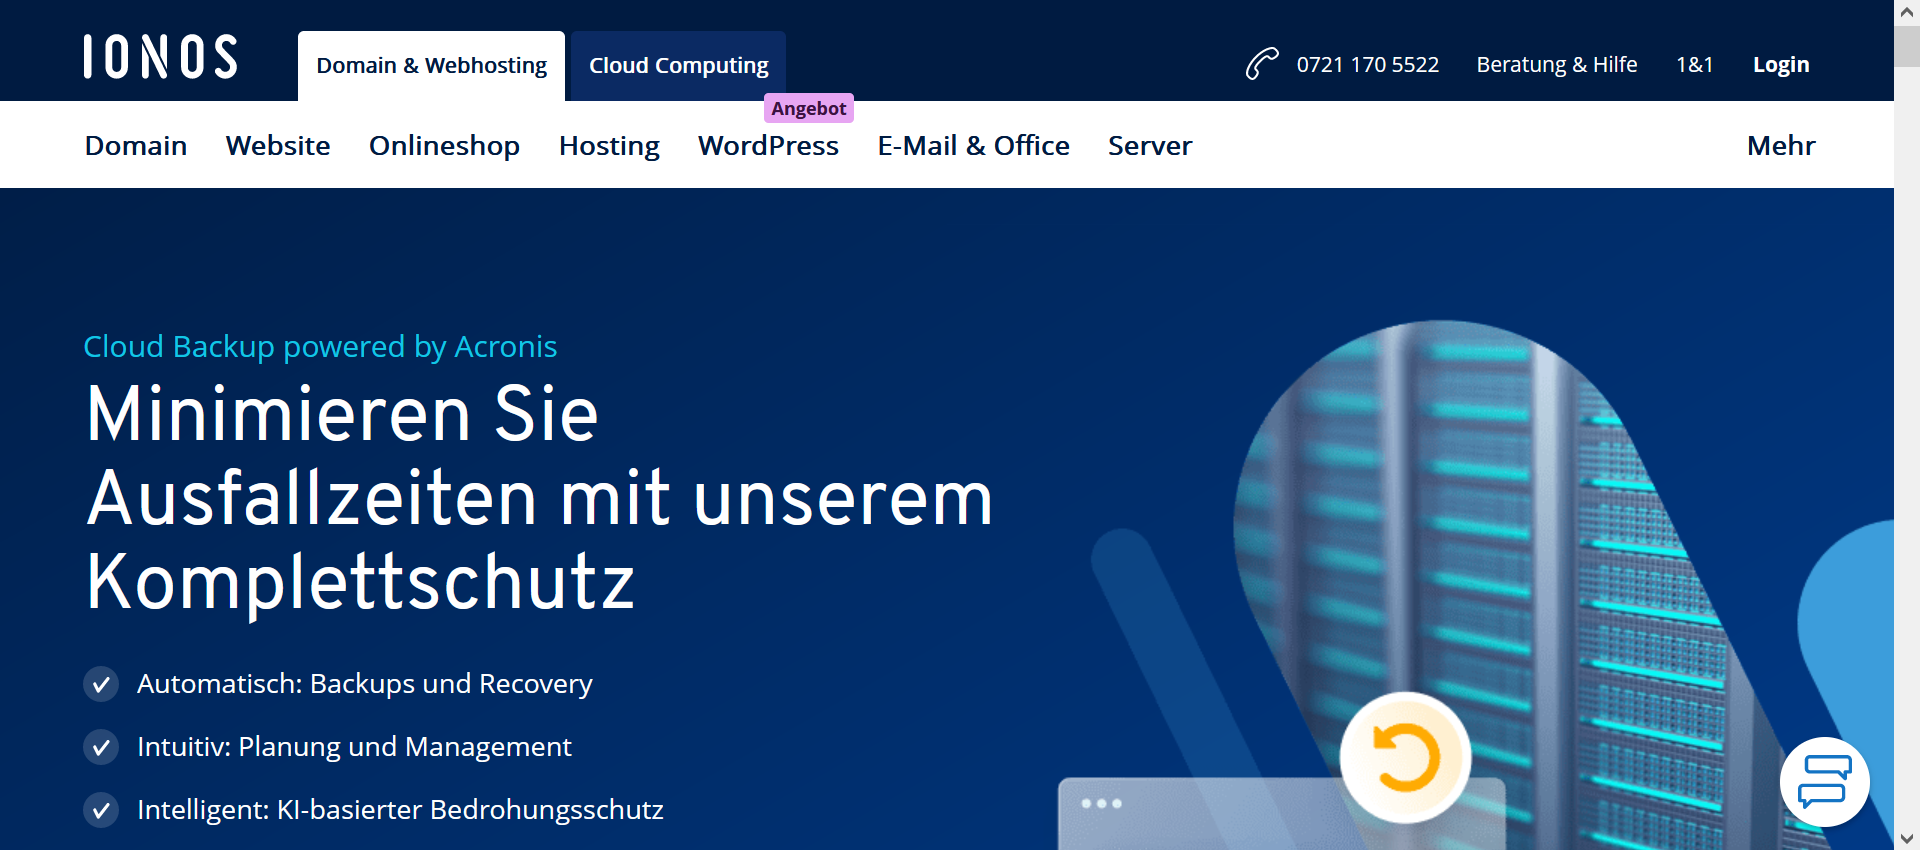This screenshot has width=1920, height=850.
Task: Switch to Cloud Computing tab
Action: [678, 66]
